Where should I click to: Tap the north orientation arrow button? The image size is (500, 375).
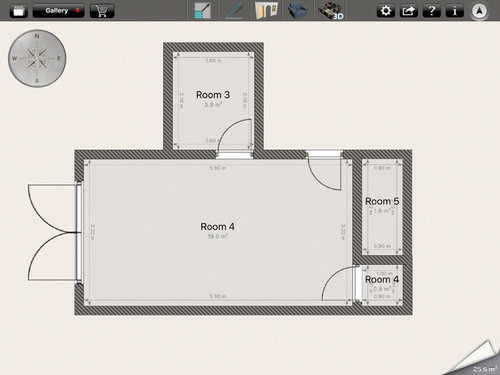tap(479, 11)
